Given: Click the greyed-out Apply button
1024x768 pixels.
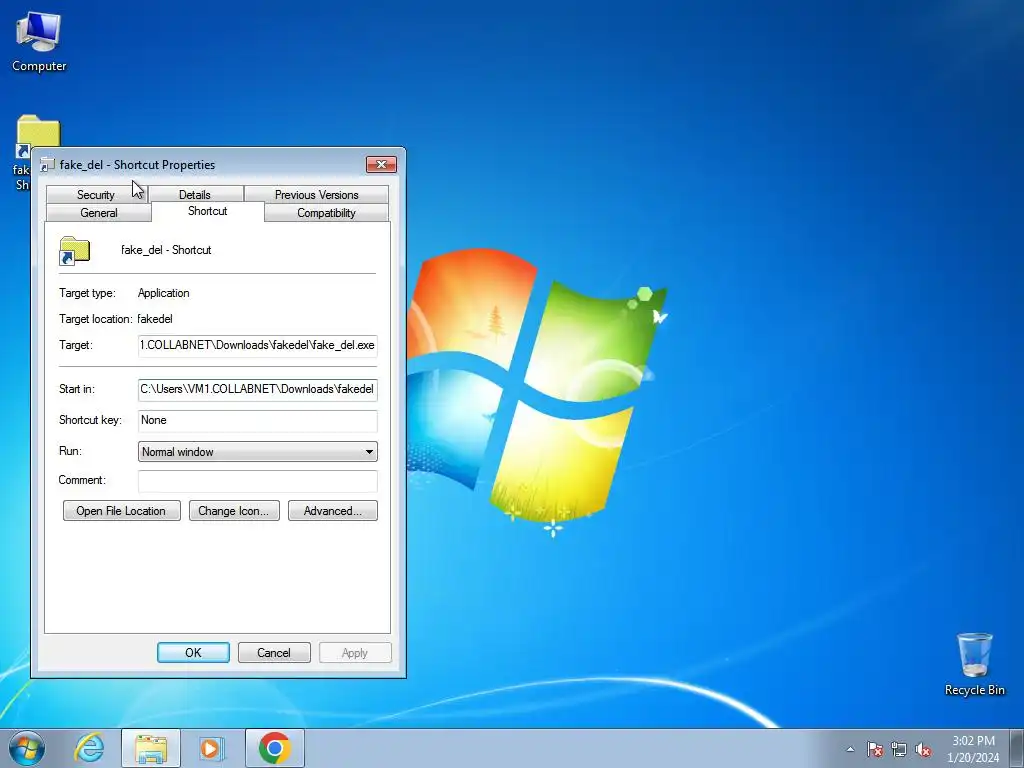Looking at the screenshot, I should tap(355, 652).
